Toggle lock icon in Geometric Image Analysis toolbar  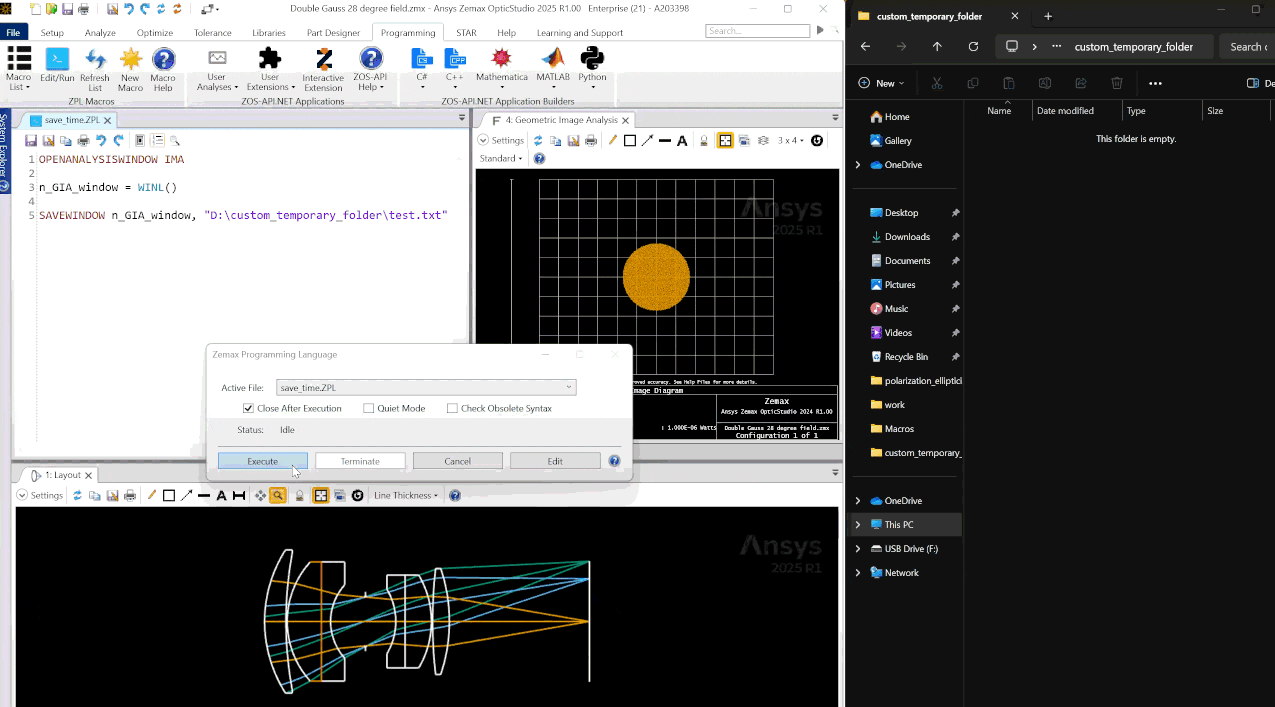[x=704, y=141]
